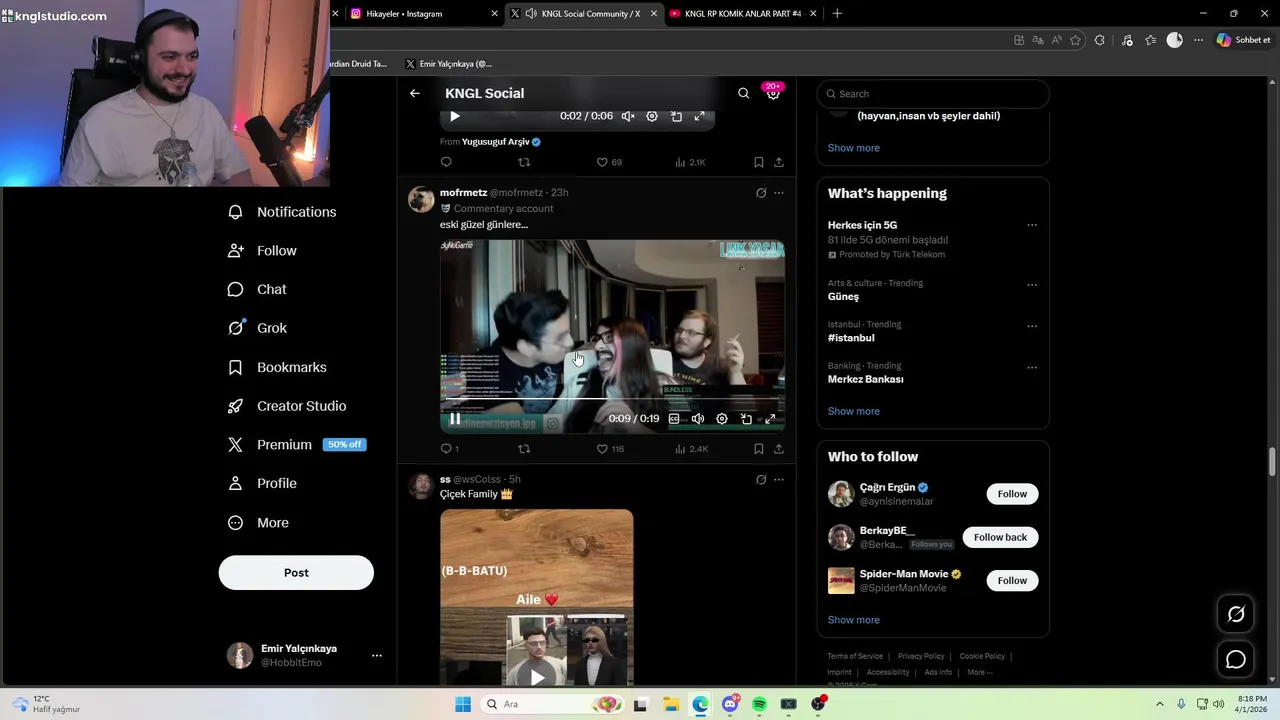Open Grok floating button at bottom right
Screen dimensions: 1280x720
(1236, 615)
